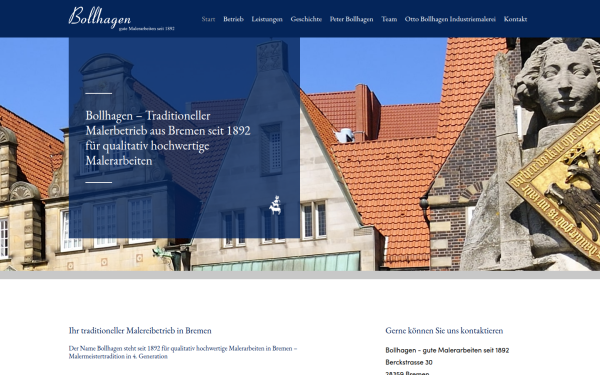
Task: Click the hero headline 'Bollhagen – Traditioneller Malerbetrieb'
Action: click(x=168, y=138)
